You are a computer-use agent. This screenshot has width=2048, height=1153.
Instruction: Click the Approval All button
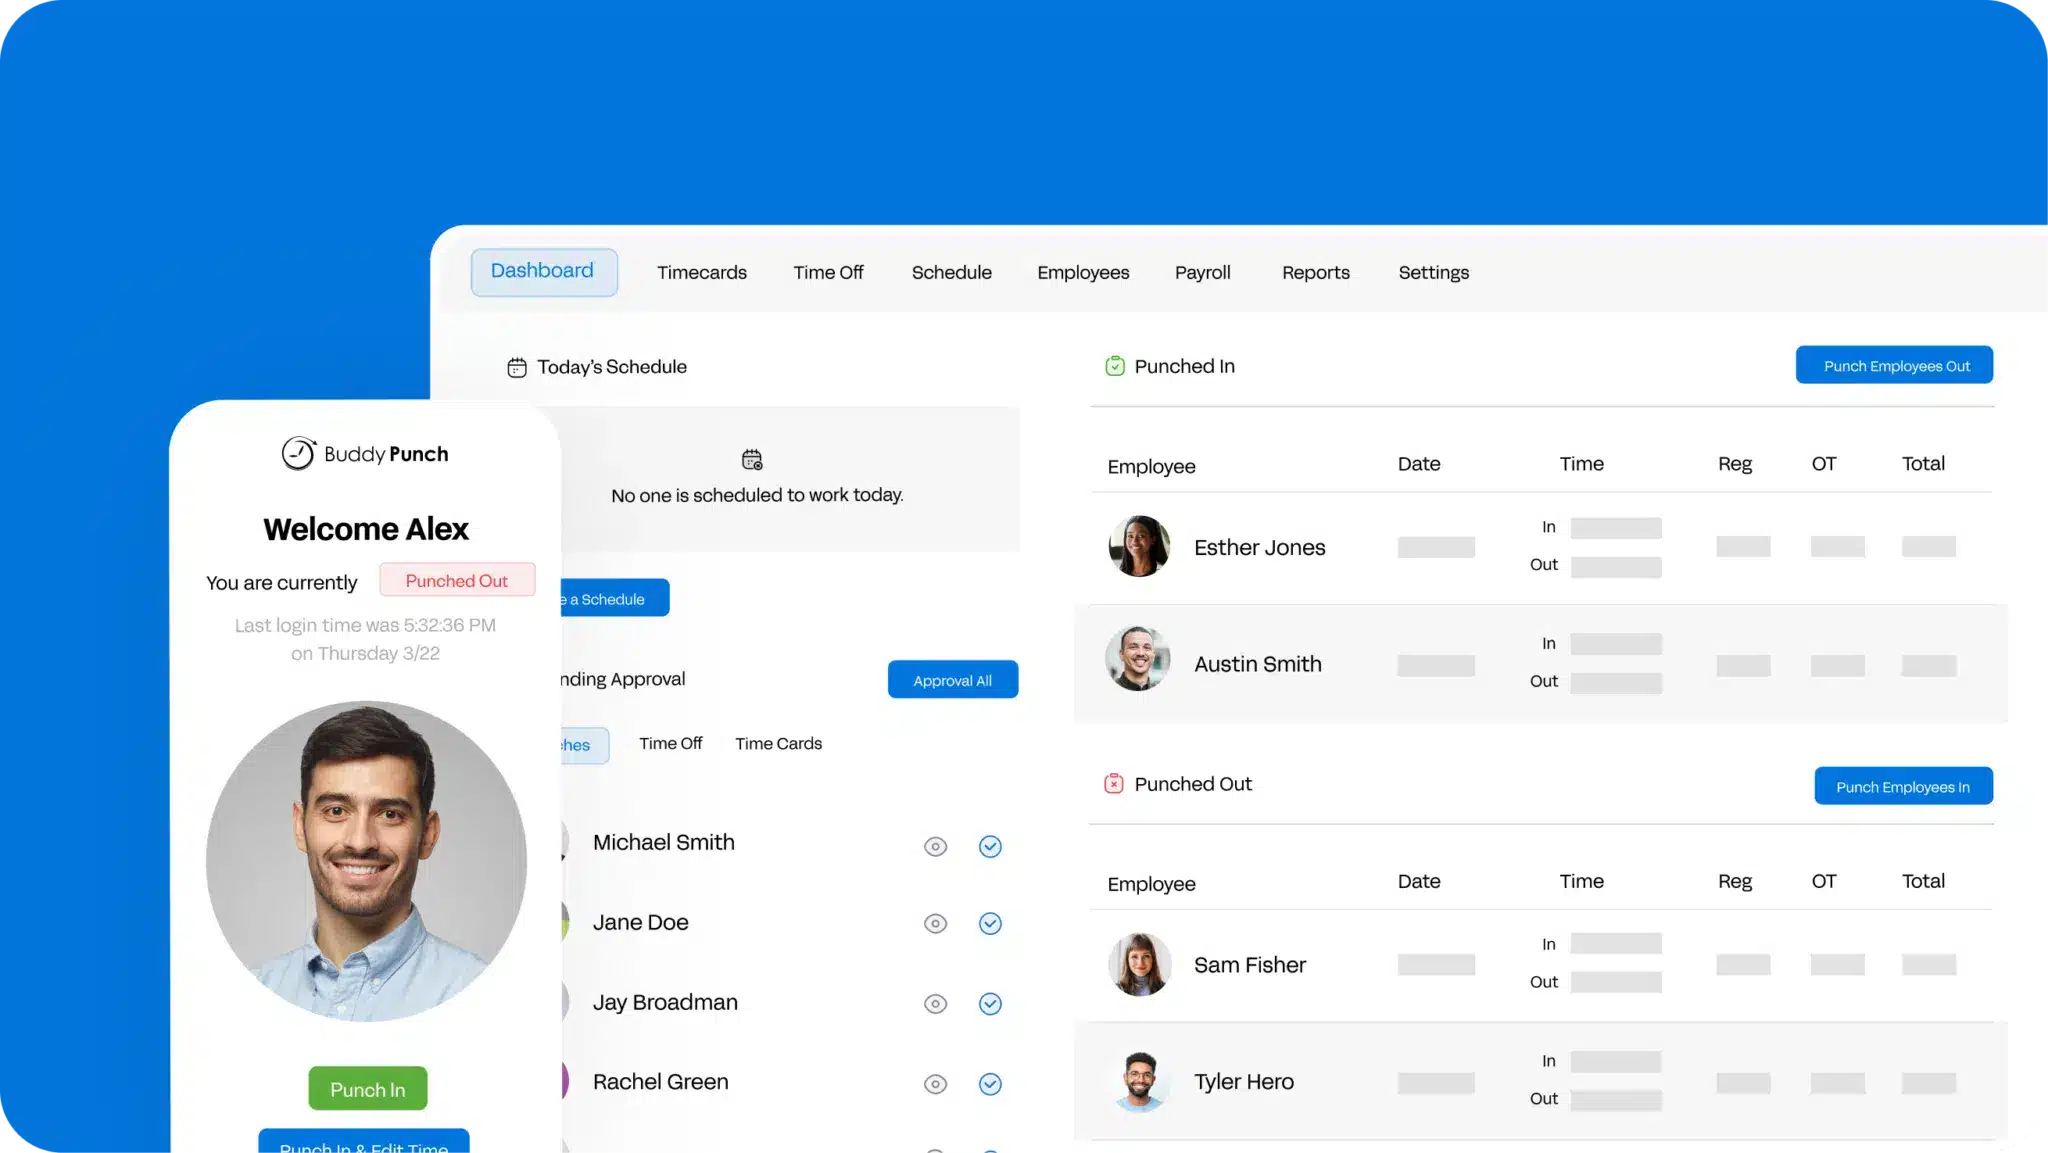coord(952,680)
